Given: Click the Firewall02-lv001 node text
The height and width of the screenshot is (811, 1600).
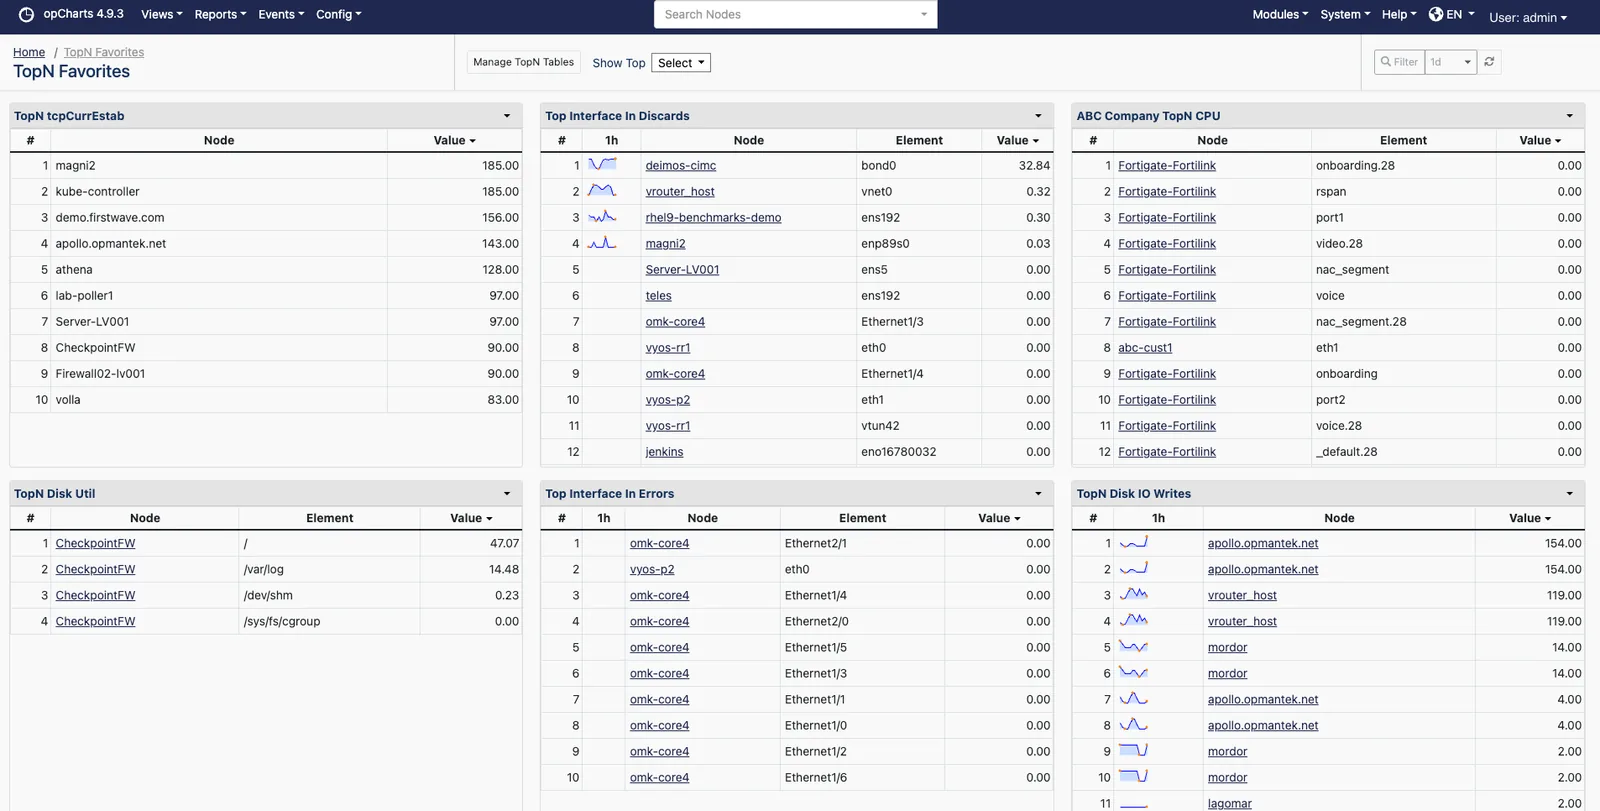Looking at the screenshot, I should (100, 373).
